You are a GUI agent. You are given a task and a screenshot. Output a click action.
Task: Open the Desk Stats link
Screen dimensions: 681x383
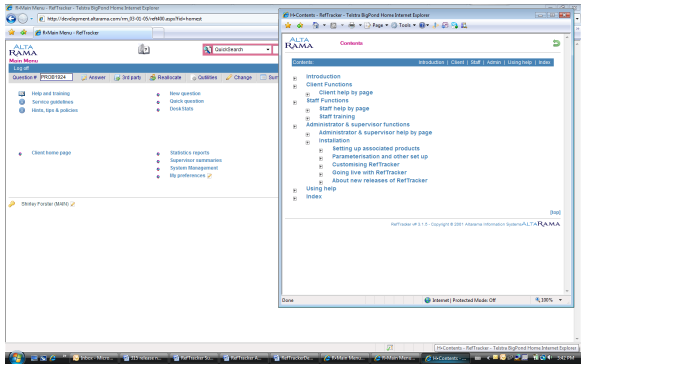(x=182, y=109)
